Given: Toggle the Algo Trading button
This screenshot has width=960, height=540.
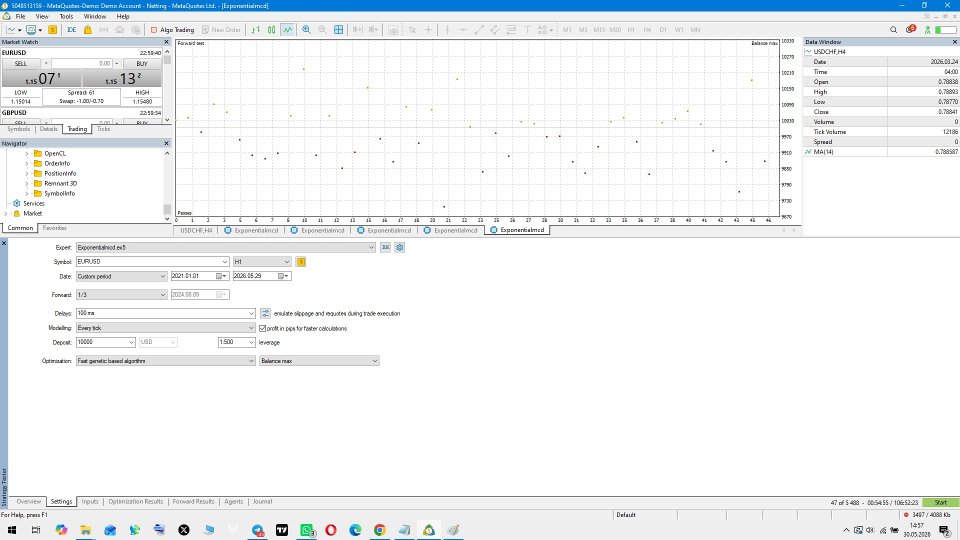Looking at the screenshot, I should pos(173,29).
